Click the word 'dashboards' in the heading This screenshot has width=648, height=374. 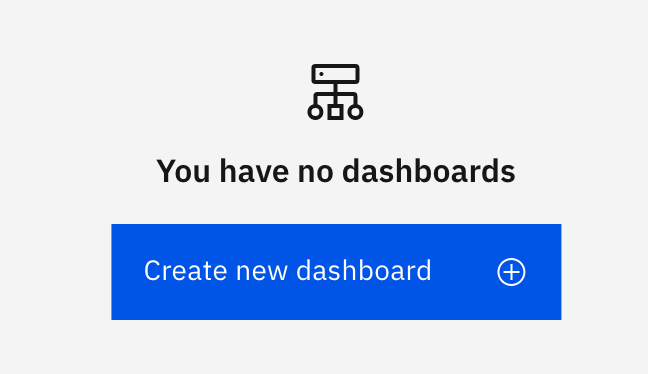coord(429,171)
